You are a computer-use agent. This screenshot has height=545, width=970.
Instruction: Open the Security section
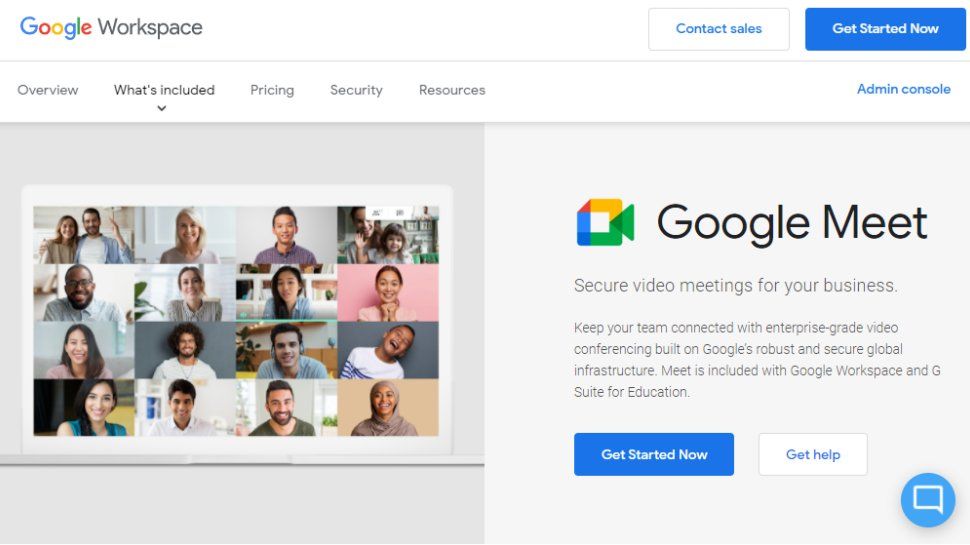(x=356, y=90)
